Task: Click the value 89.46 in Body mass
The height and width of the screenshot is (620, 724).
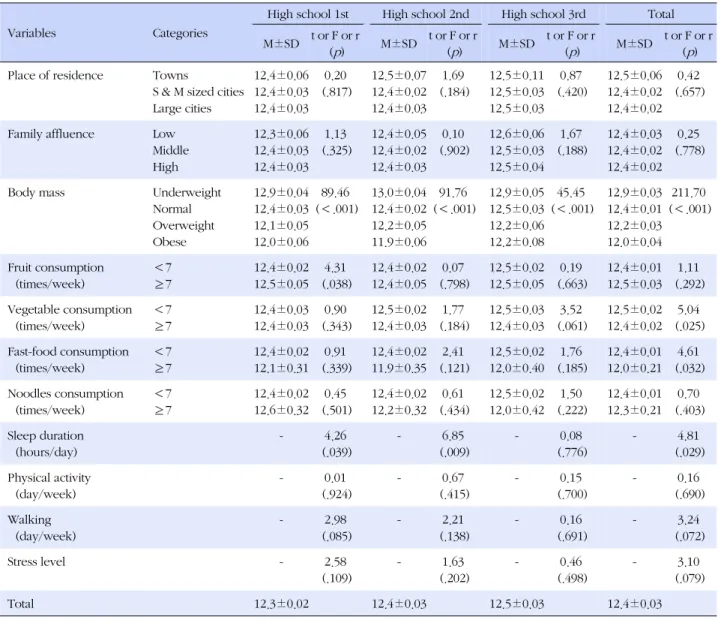Action: 335,193
